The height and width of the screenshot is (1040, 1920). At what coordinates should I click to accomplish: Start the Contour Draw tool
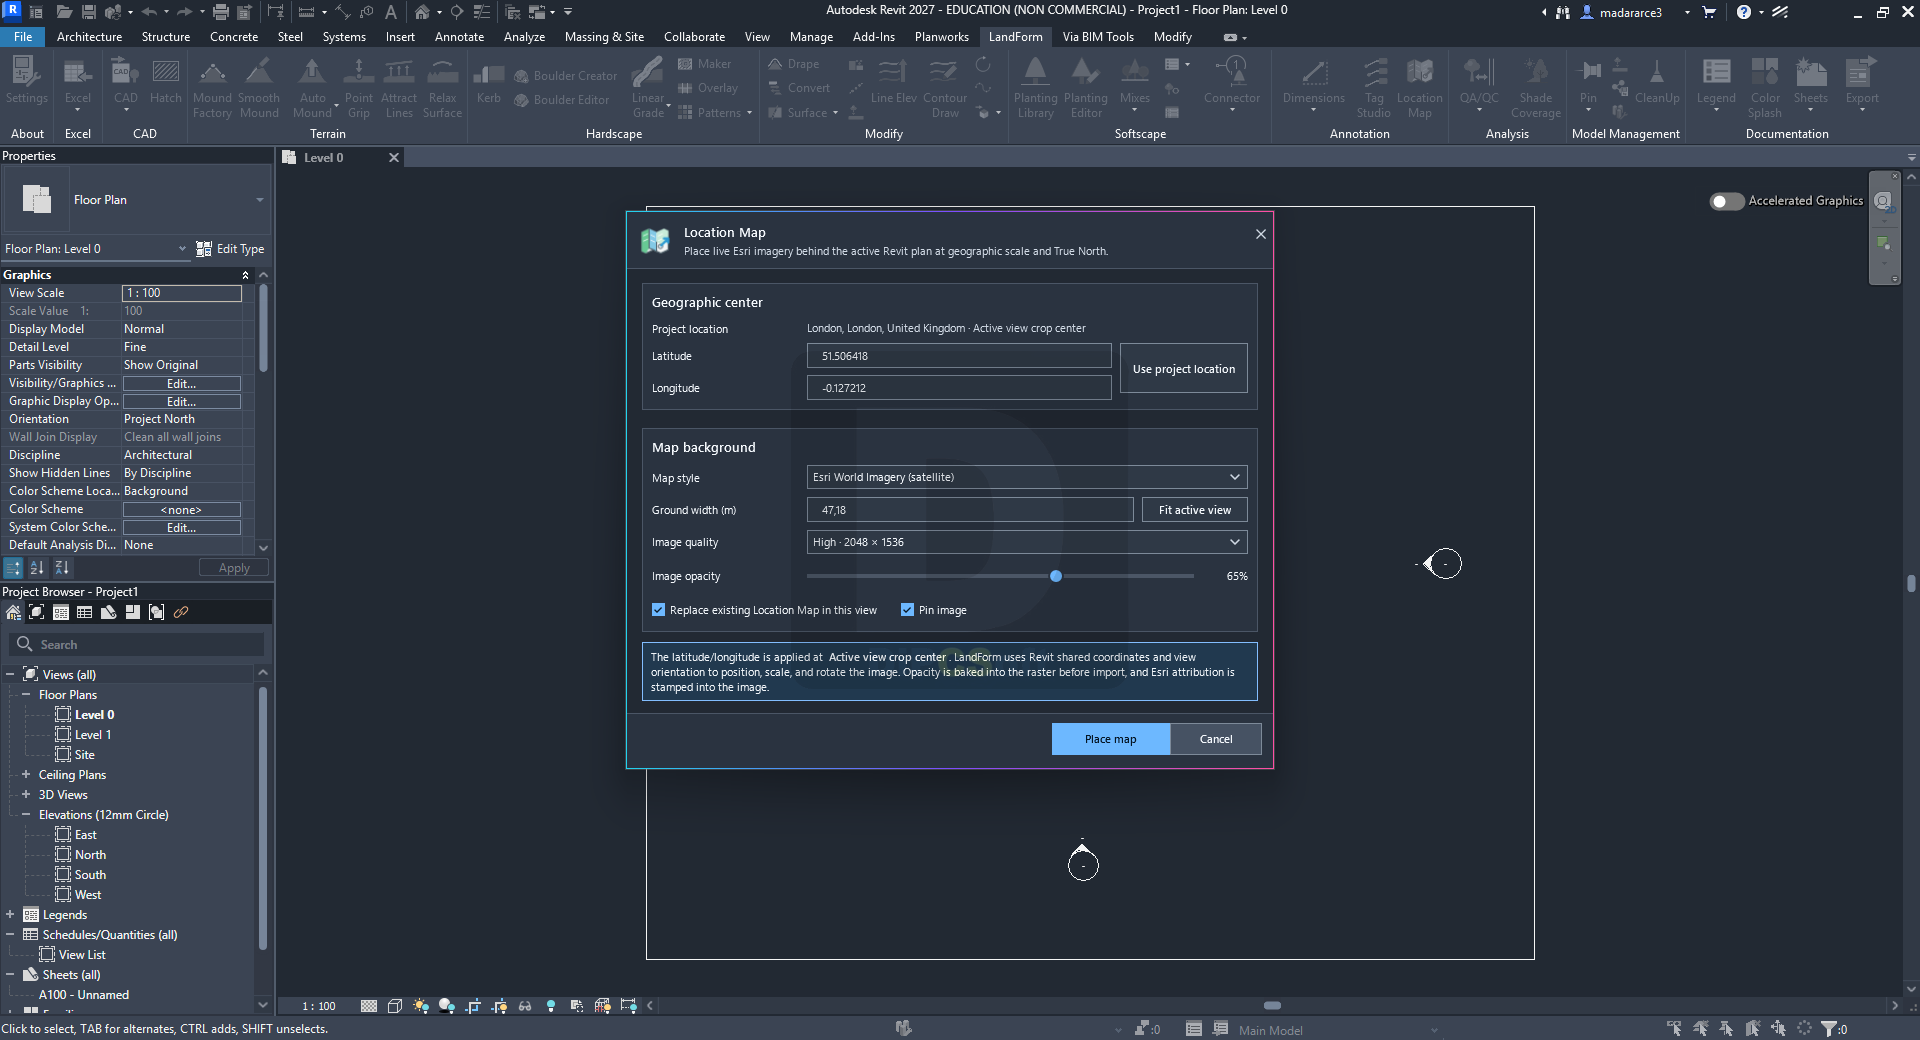pos(945,88)
